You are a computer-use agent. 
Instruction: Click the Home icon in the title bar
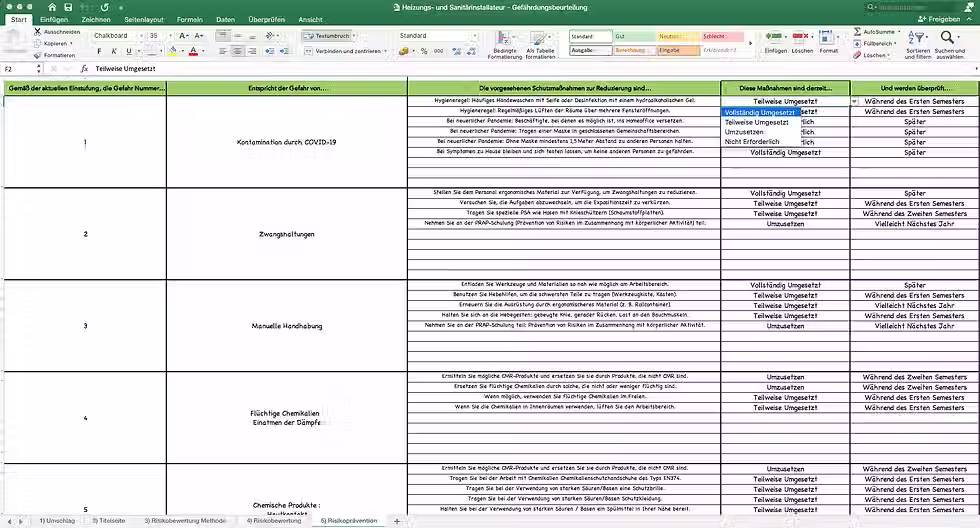52,7
